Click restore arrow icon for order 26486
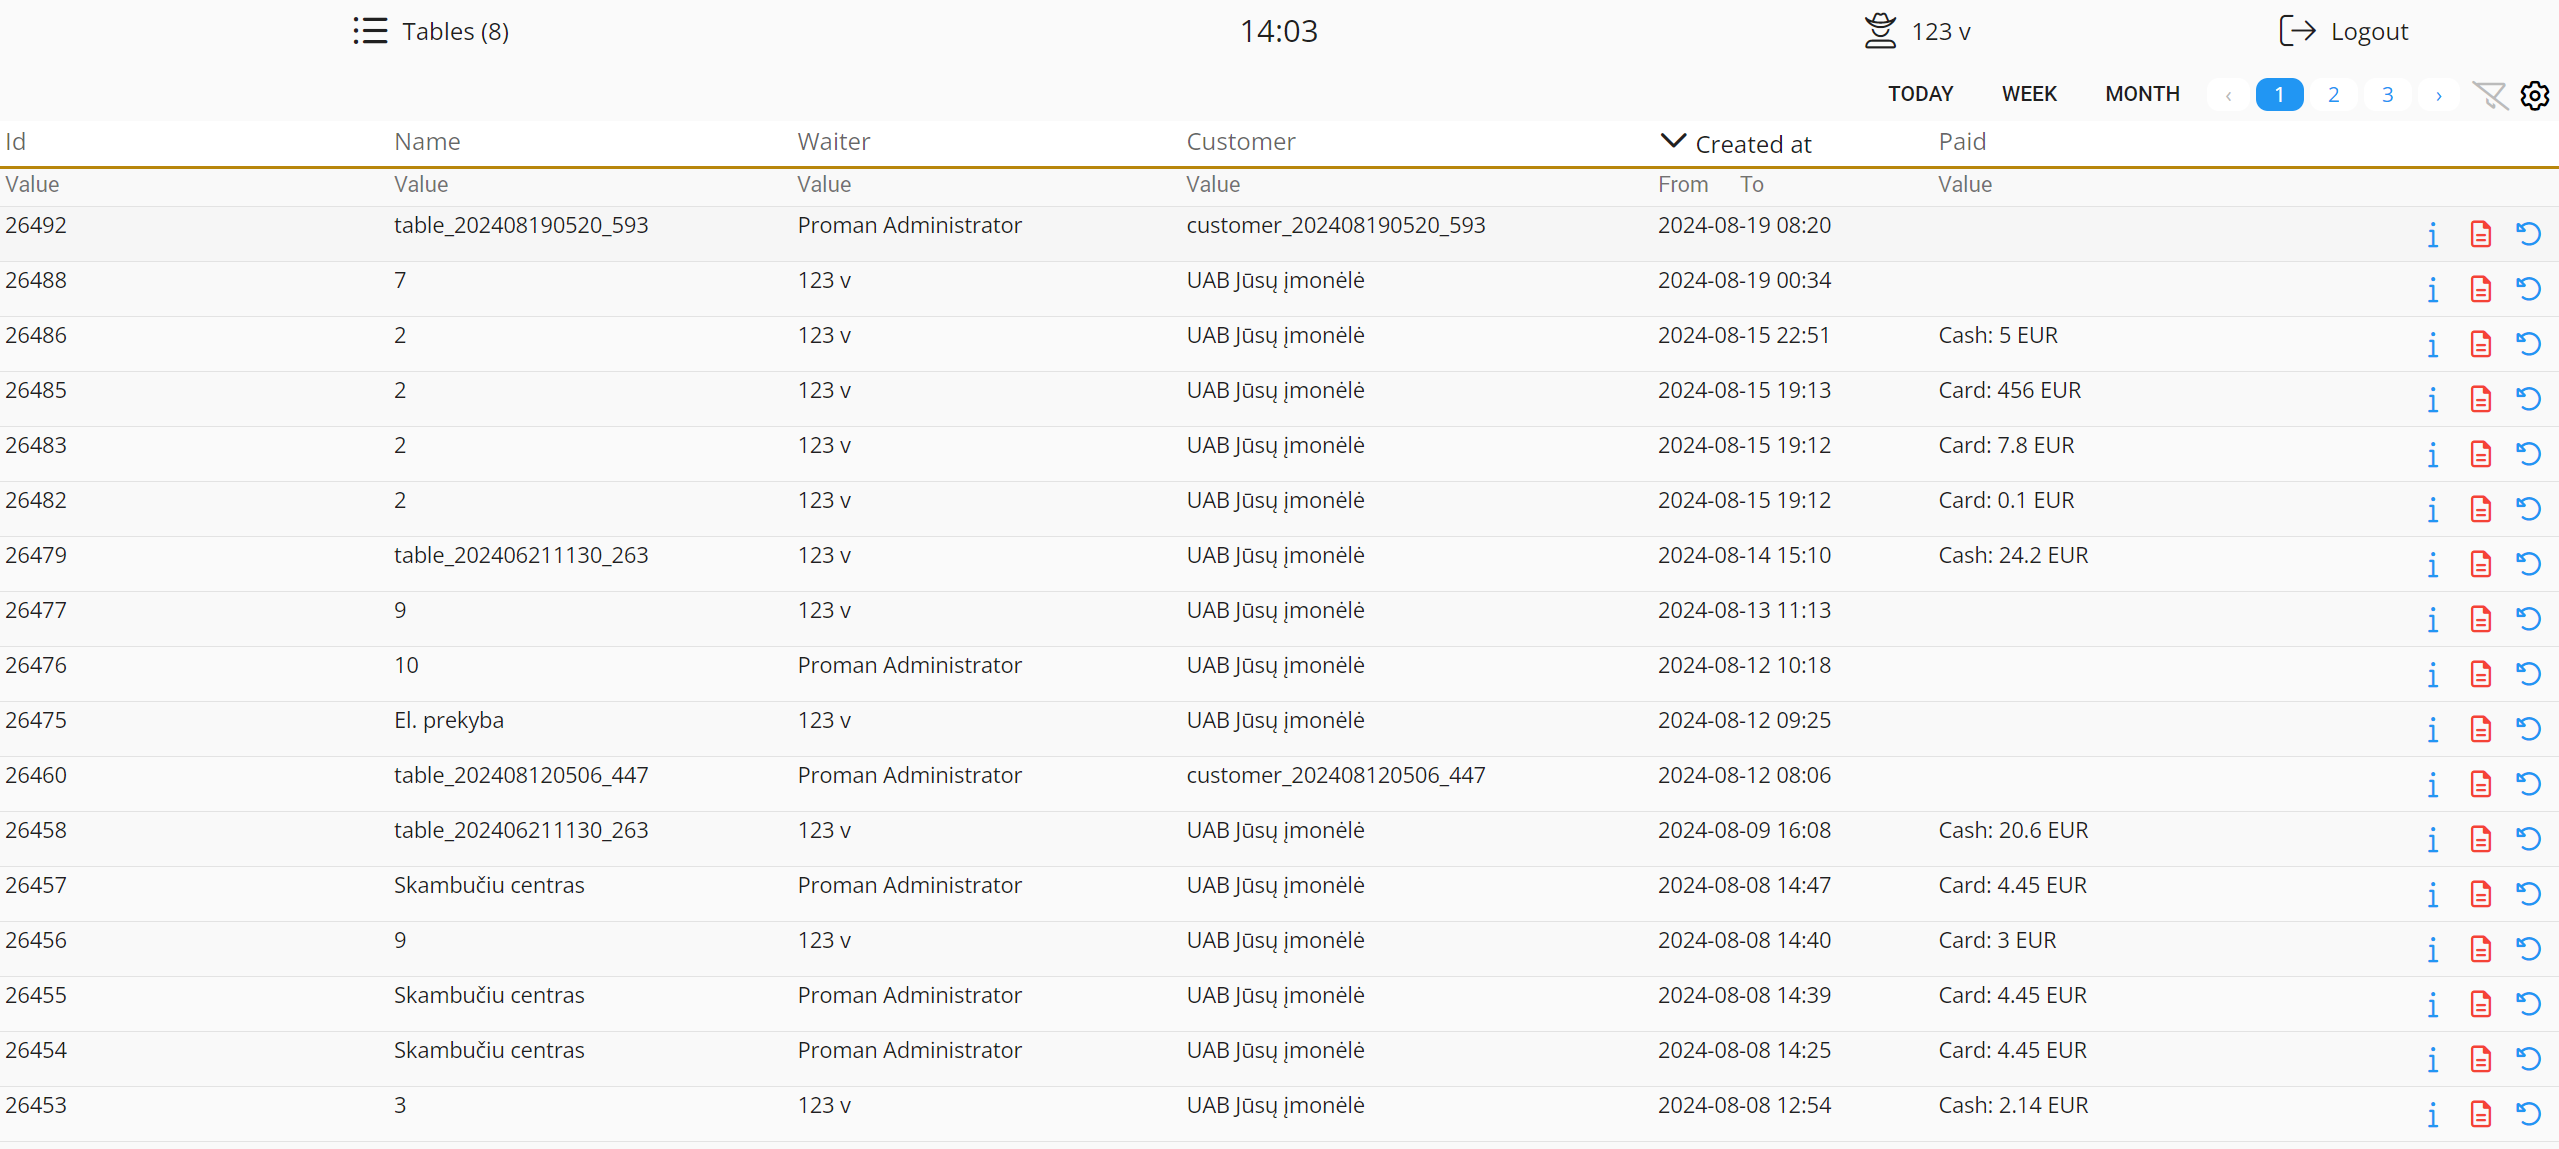Screen dimensions: 2559x1149 pos(2529,345)
